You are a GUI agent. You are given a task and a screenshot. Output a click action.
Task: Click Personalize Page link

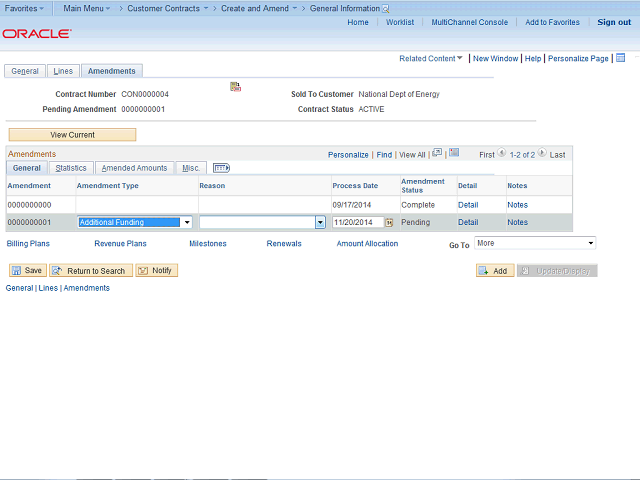pyautogui.click(x=578, y=58)
